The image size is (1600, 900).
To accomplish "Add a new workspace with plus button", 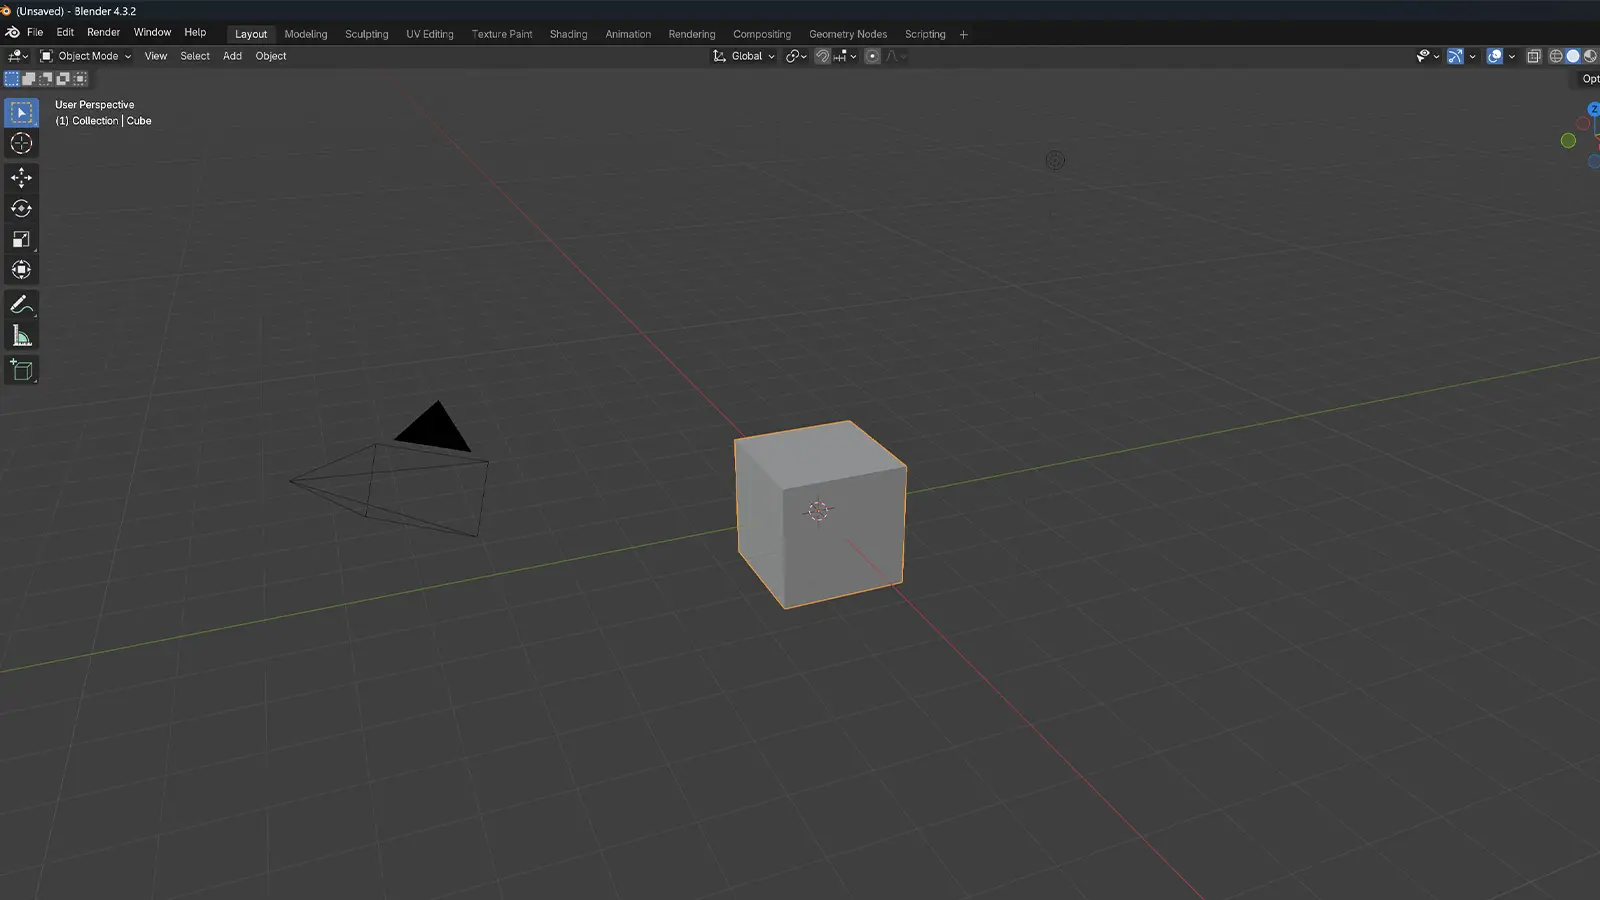I will tap(964, 35).
